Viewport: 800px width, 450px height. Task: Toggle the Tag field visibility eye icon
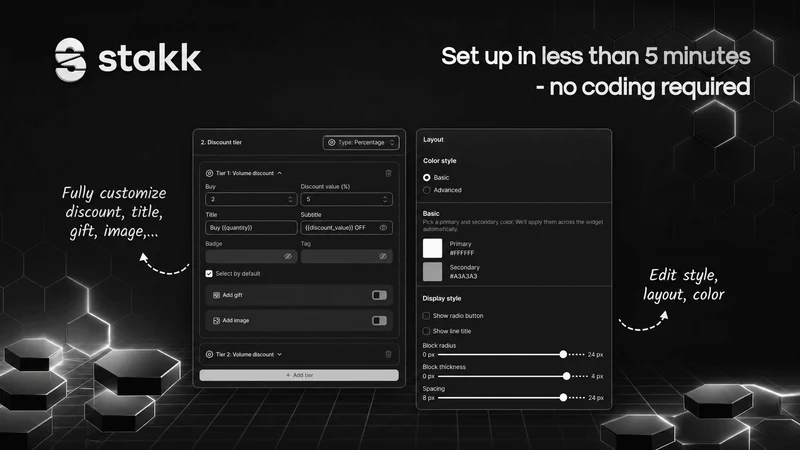(383, 256)
